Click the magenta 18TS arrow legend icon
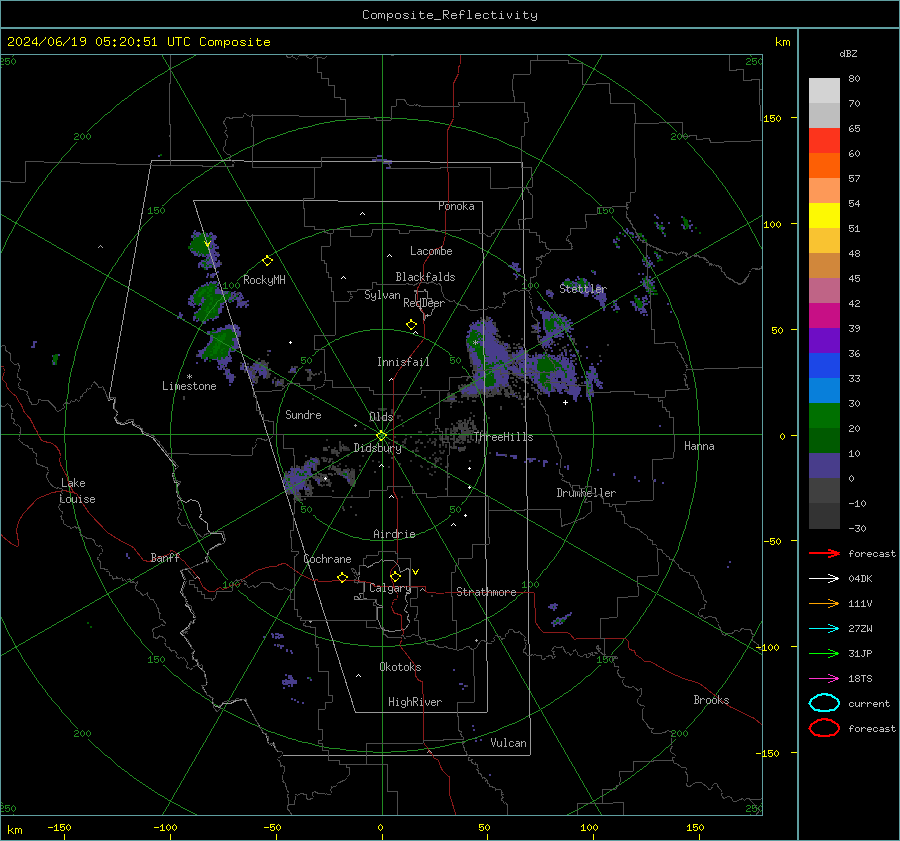Viewport: 900px width, 841px height. point(824,679)
